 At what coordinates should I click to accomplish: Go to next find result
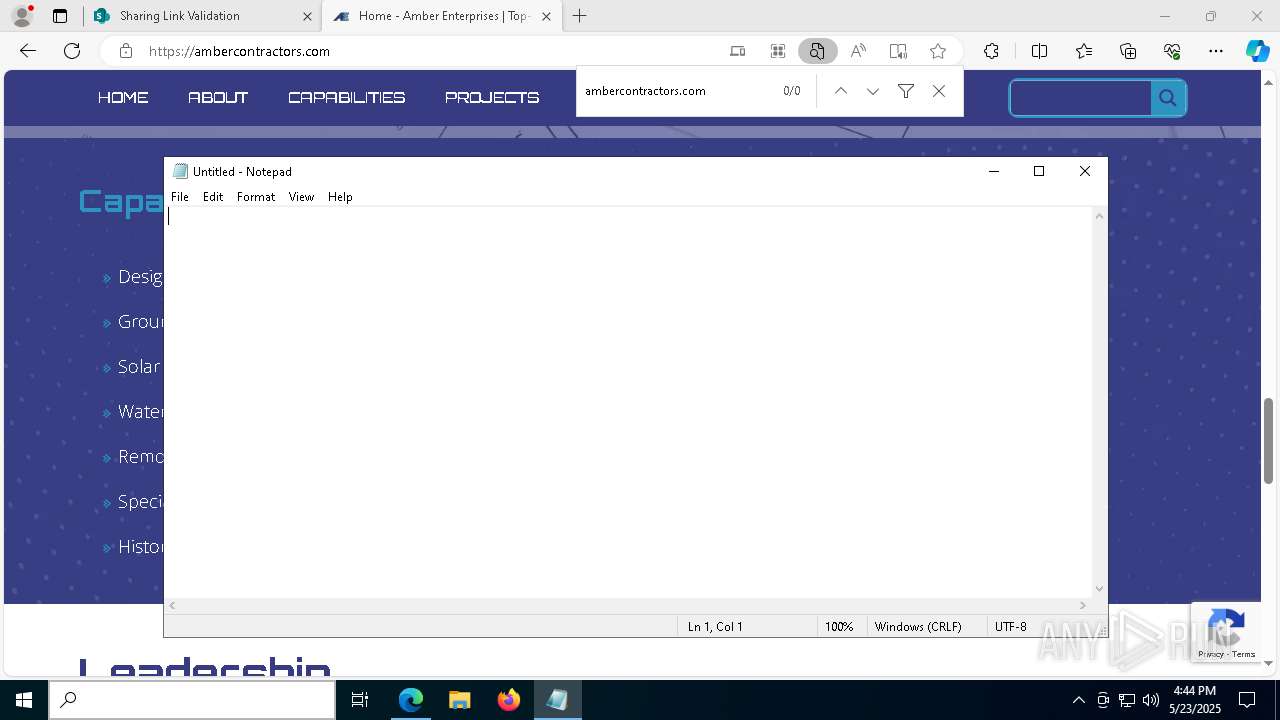click(x=873, y=91)
